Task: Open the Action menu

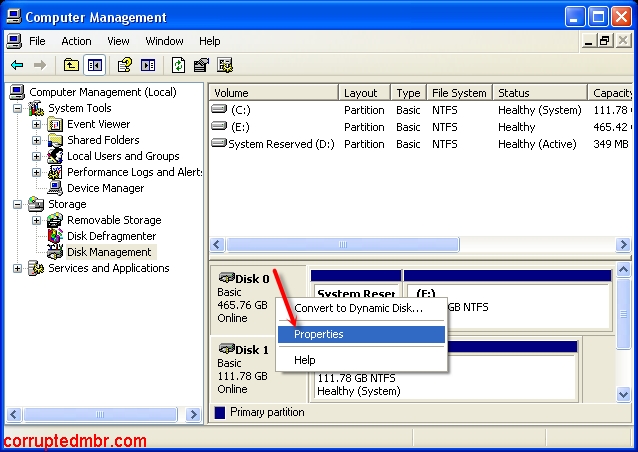Action: point(76,41)
